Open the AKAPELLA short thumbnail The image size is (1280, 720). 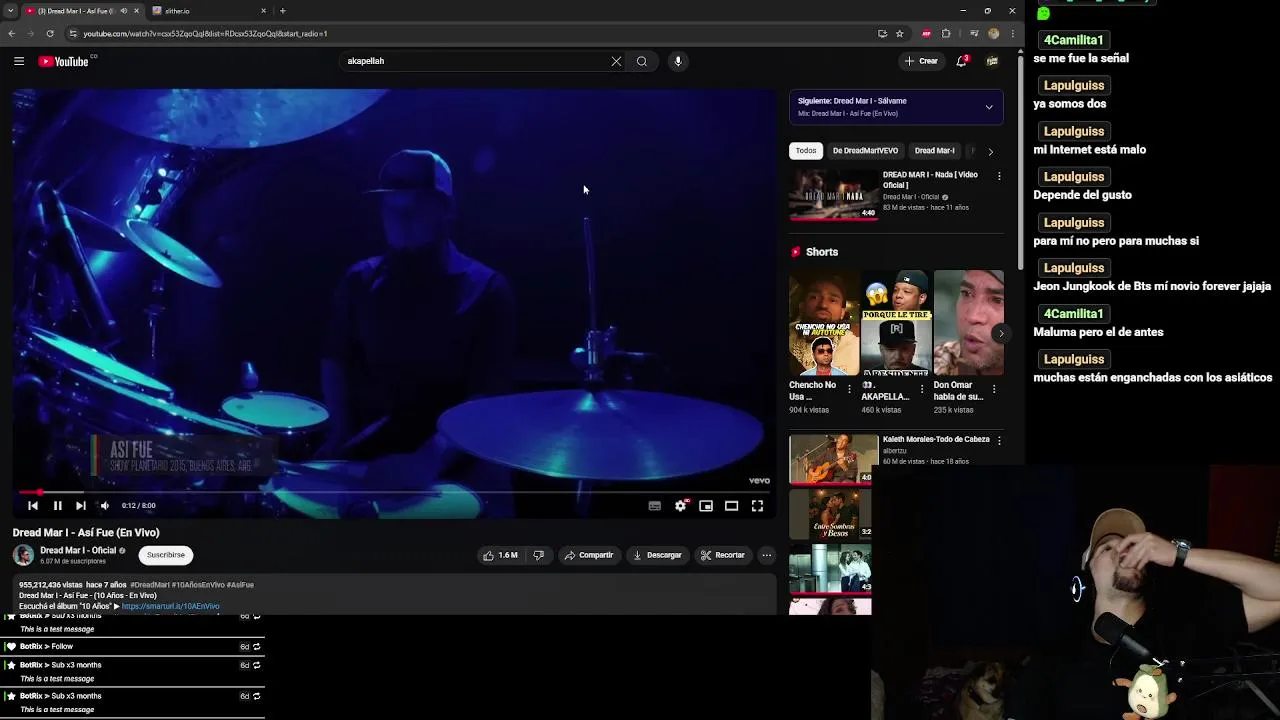click(x=896, y=322)
